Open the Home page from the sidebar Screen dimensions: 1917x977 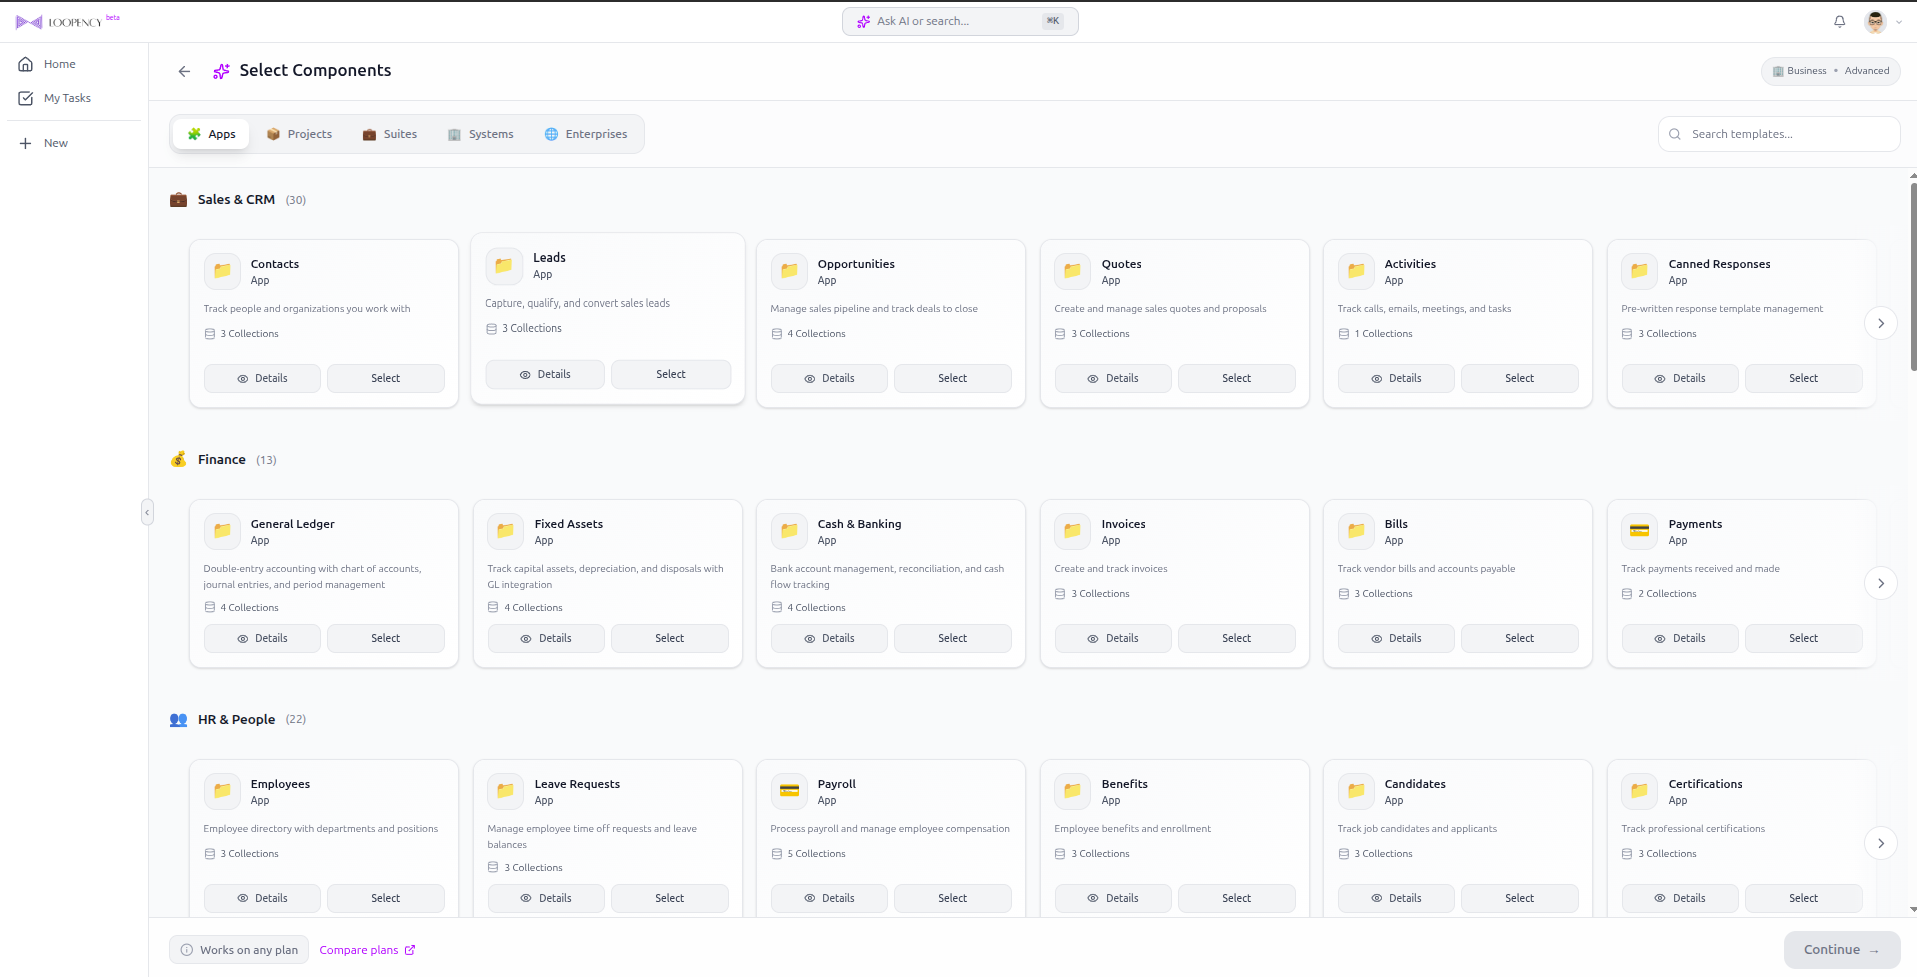(x=59, y=63)
